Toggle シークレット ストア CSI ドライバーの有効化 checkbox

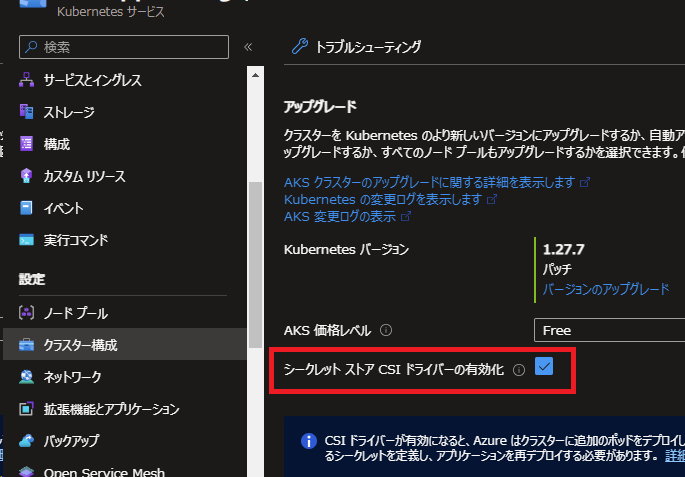(x=544, y=366)
